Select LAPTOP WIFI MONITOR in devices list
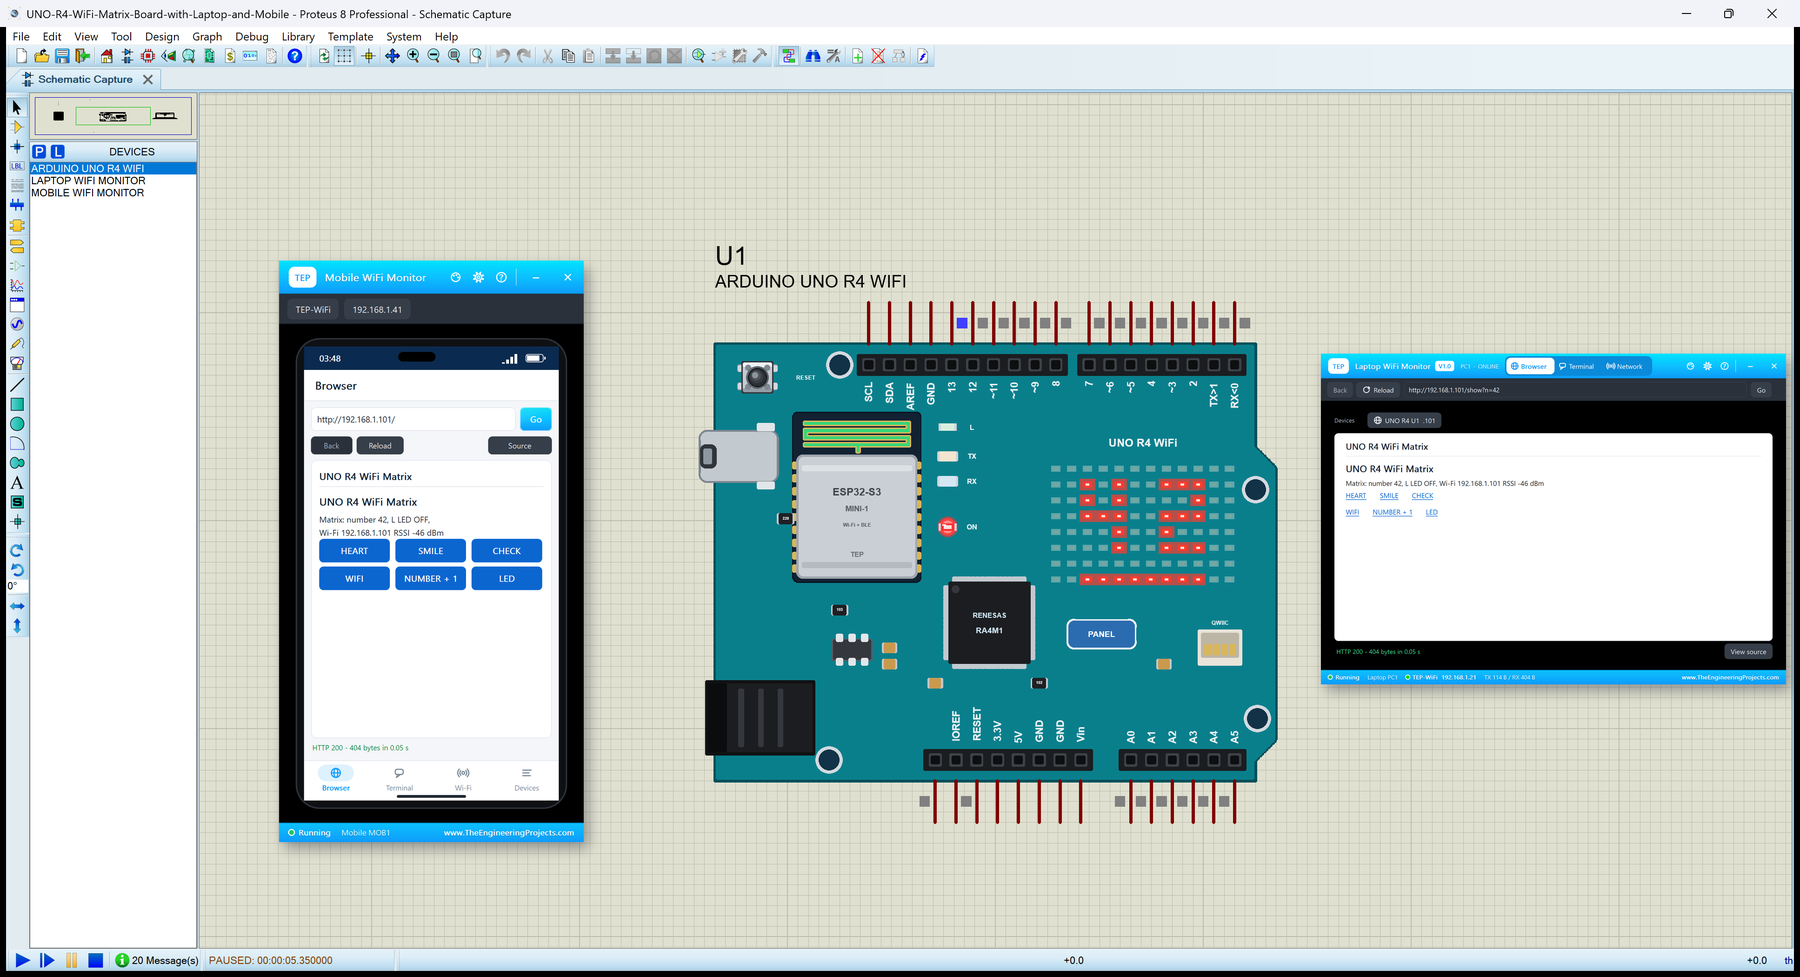This screenshot has height=977, width=1800. [x=113, y=181]
